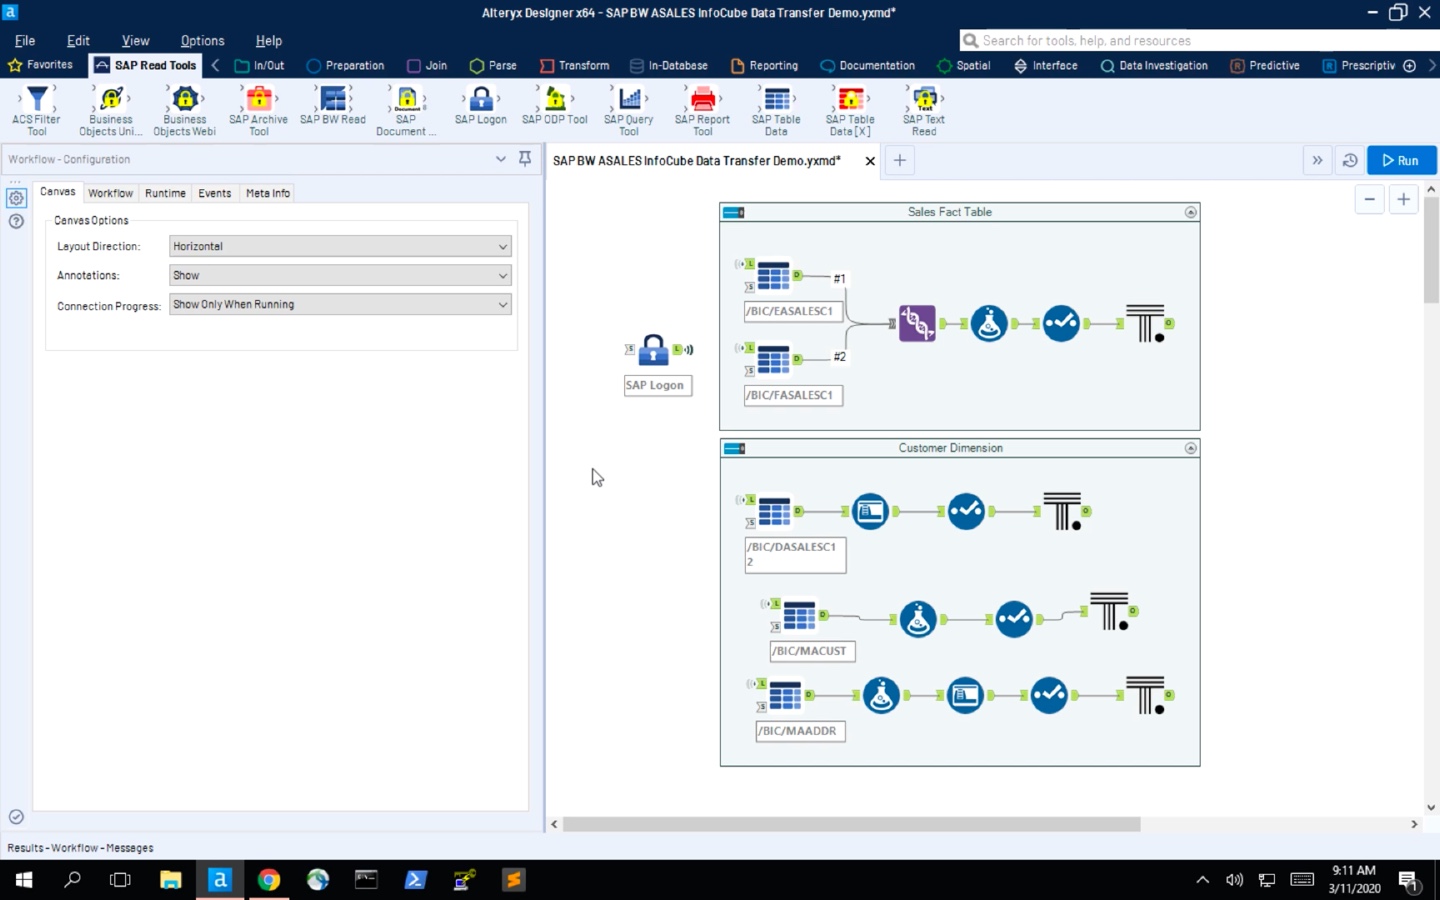Run the workflow
Screen dimensions: 1440x900
1401,160
